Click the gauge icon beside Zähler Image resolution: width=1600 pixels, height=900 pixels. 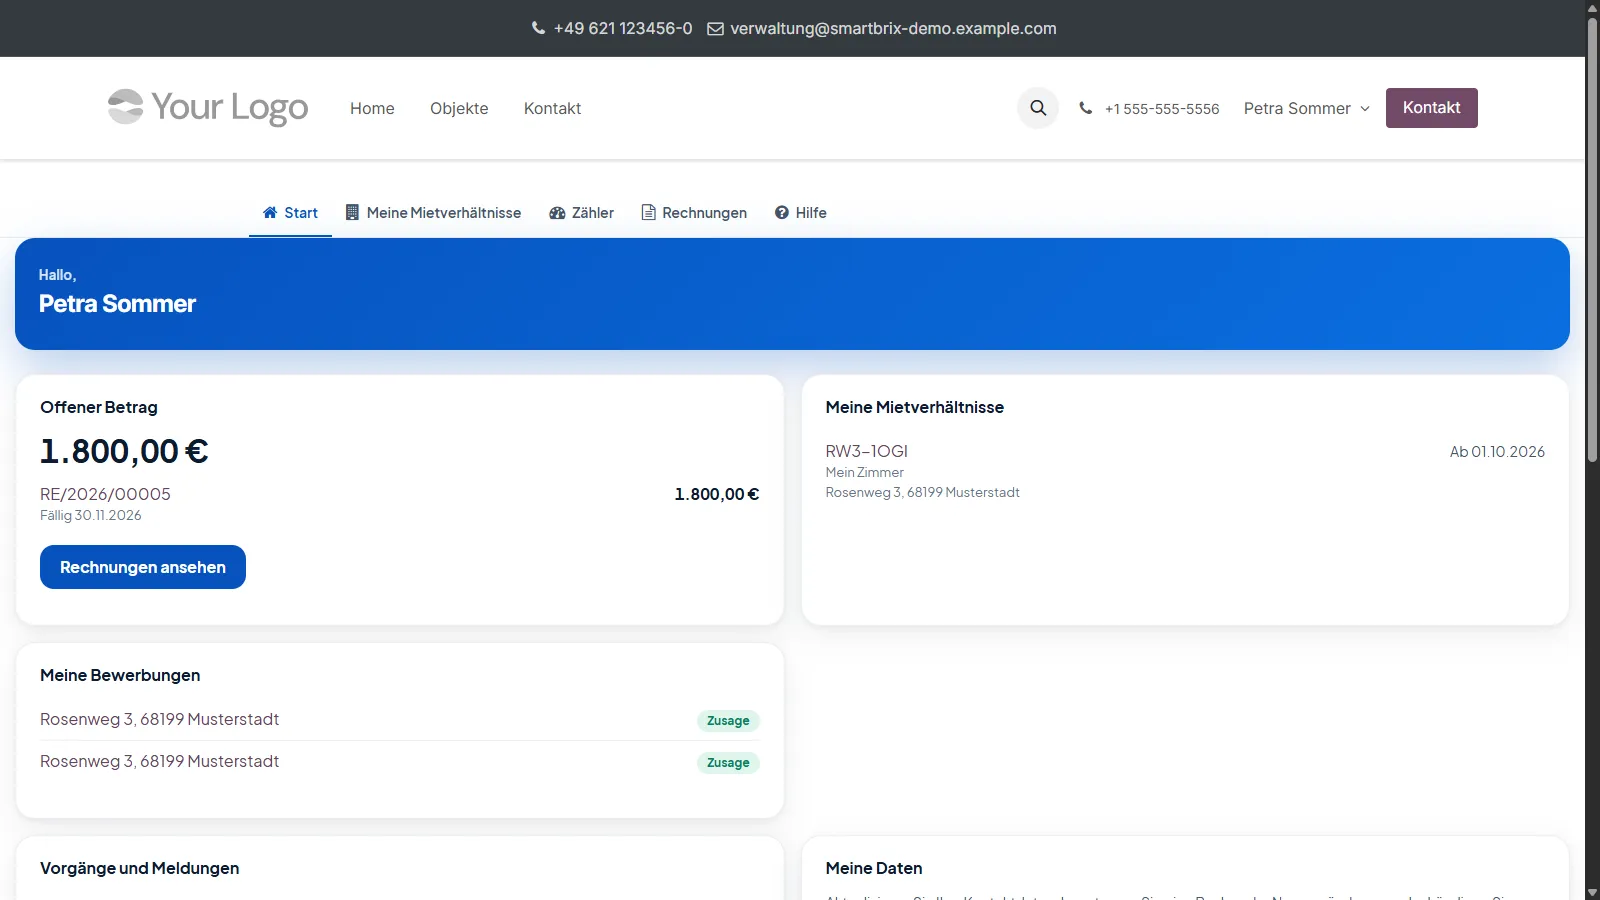point(557,213)
